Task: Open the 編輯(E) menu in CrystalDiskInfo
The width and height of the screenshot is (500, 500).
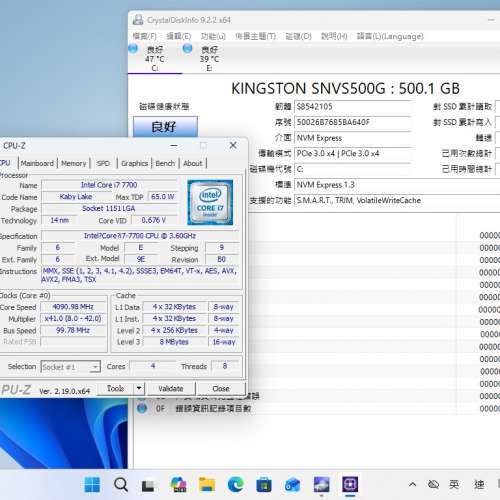Action: (179, 36)
